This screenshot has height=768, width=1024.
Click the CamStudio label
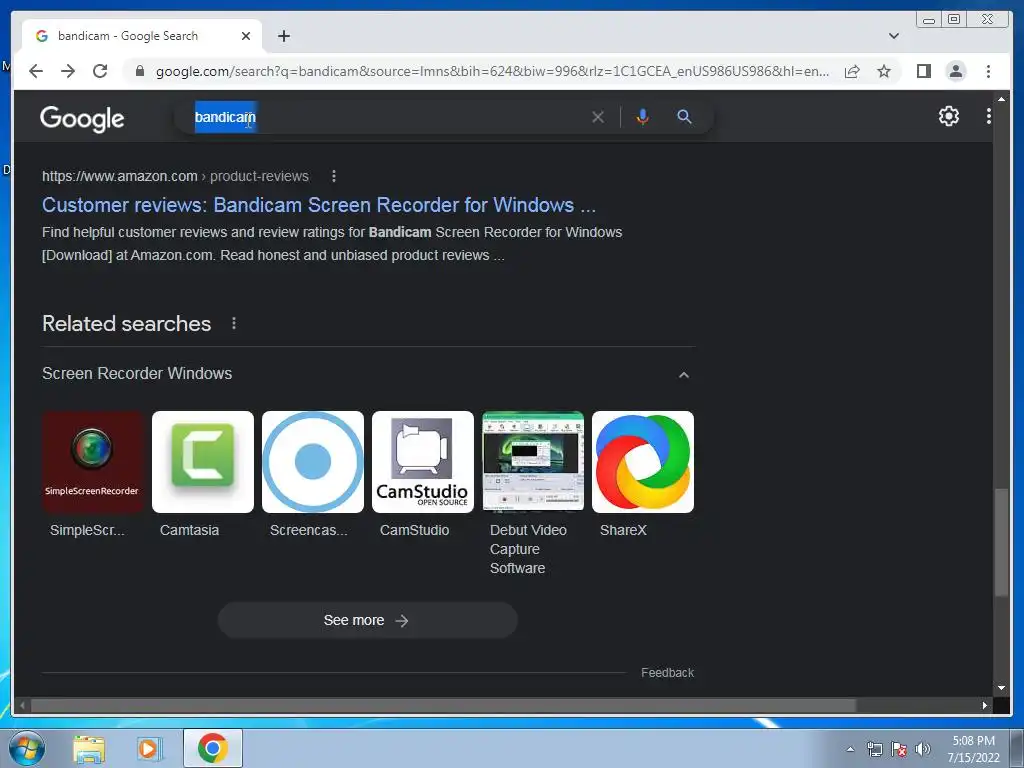(415, 530)
